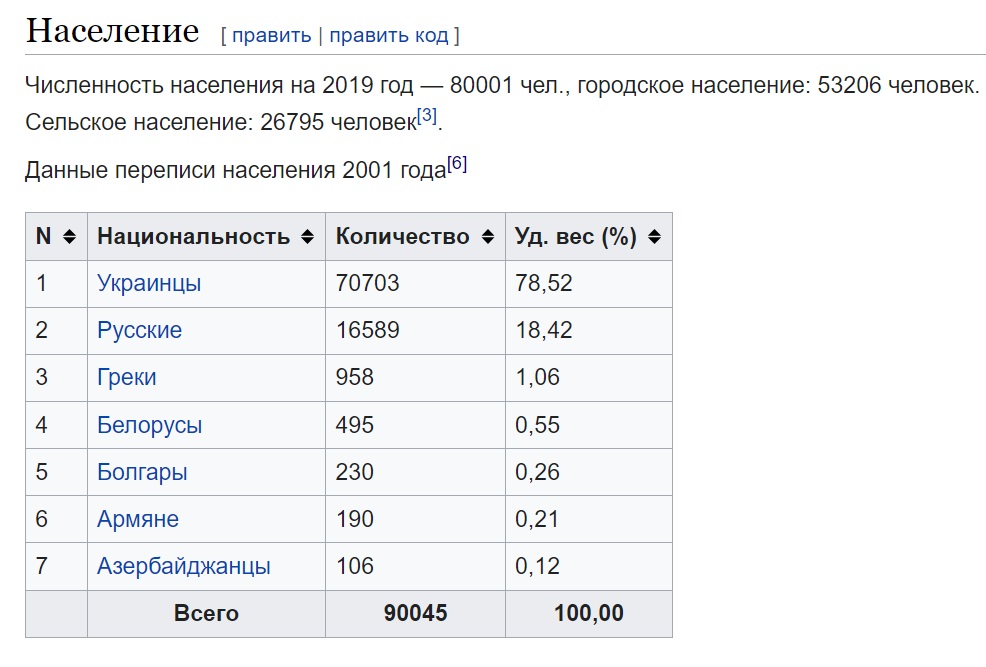
Task: Open the Армяне link
Action: (138, 519)
